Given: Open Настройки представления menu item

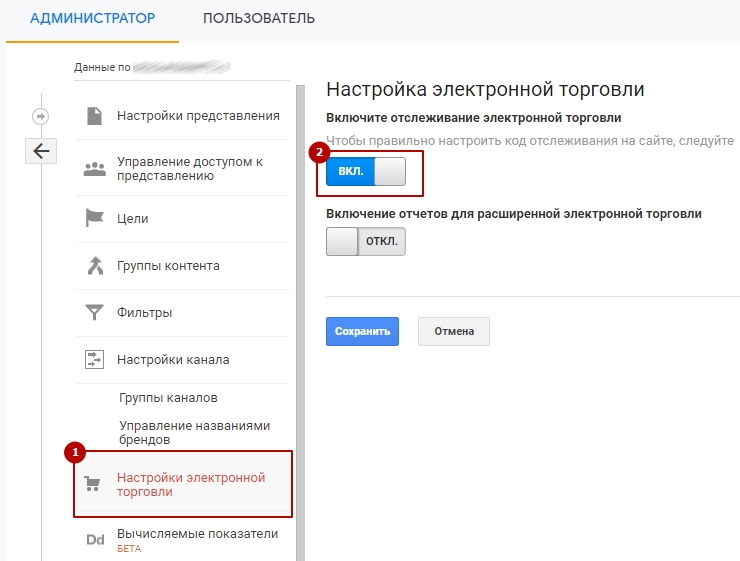Looking at the screenshot, I should coord(198,116).
